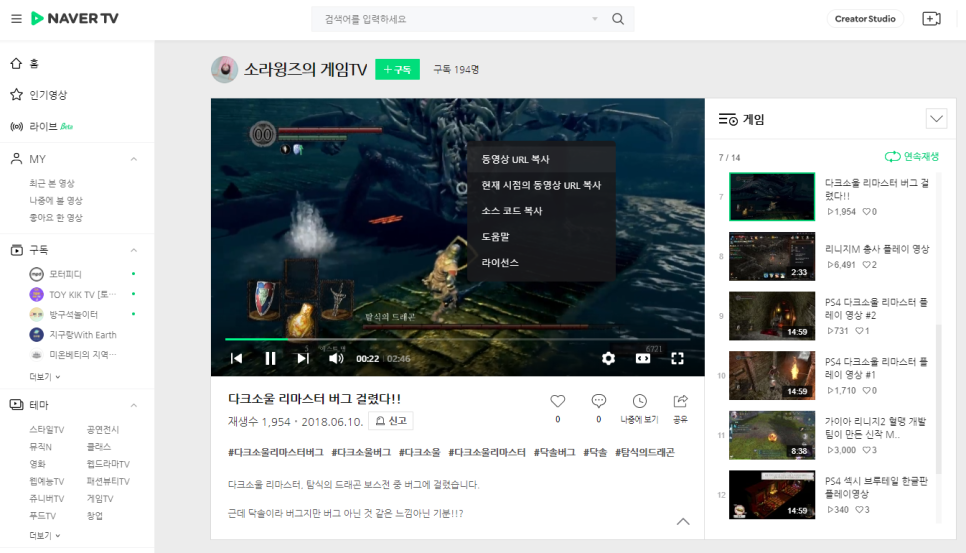This screenshot has height=553, width=966.
Task: Open the hamburger menu icon
Action: tap(17, 18)
